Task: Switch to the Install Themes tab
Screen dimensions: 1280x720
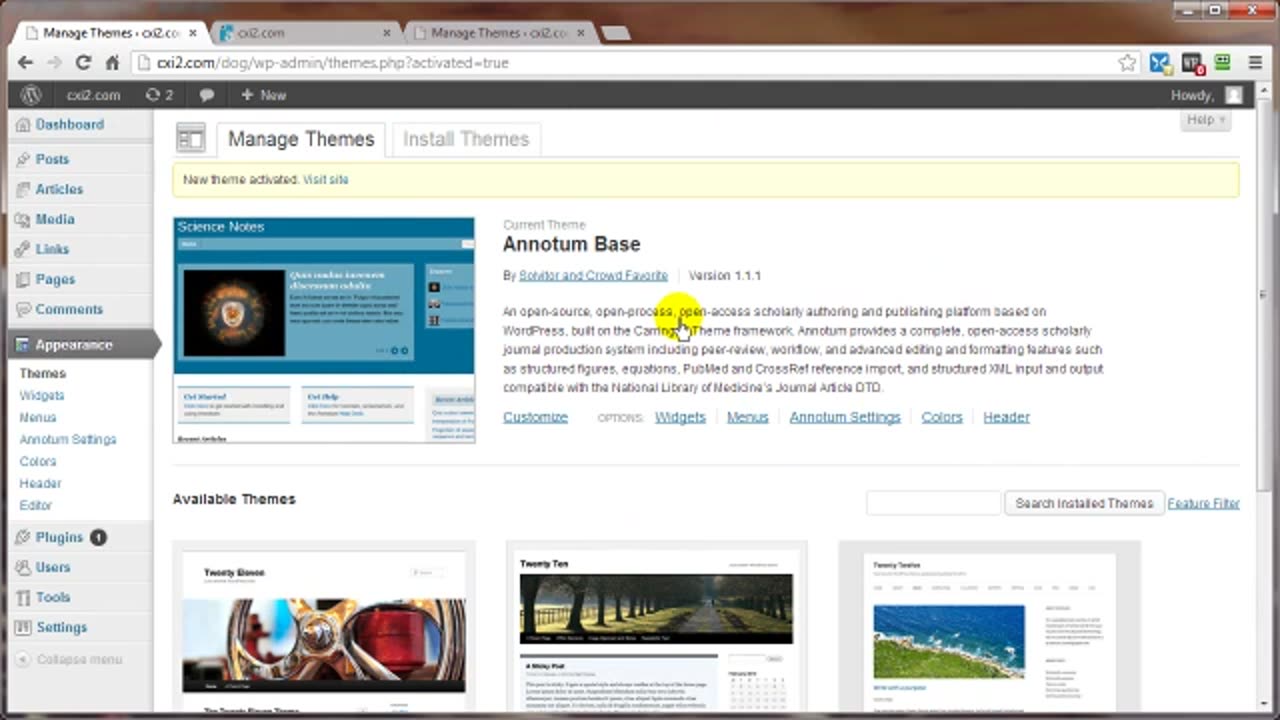Action: (466, 139)
